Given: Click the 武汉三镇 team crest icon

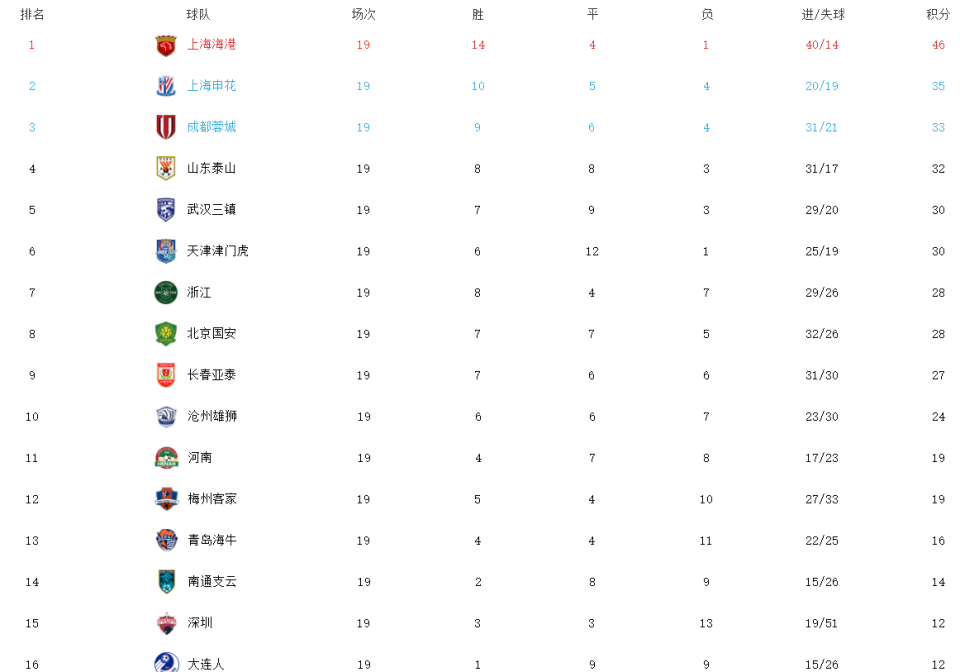Looking at the screenshot, I should [166, 210].
